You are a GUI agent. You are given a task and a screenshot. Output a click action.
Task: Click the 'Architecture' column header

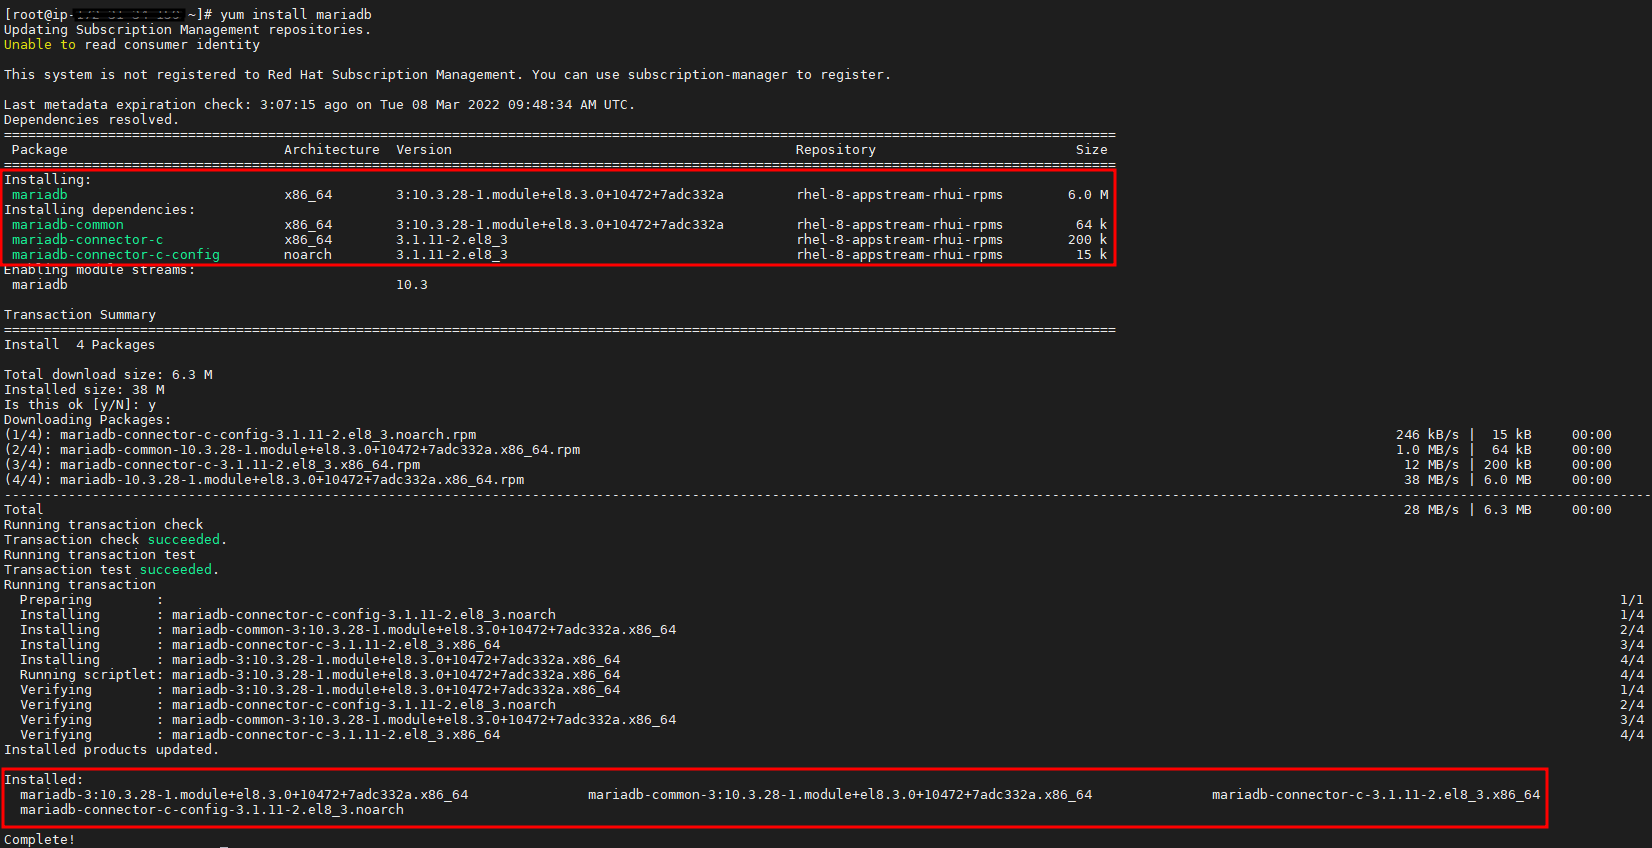[x=332, y=149]
